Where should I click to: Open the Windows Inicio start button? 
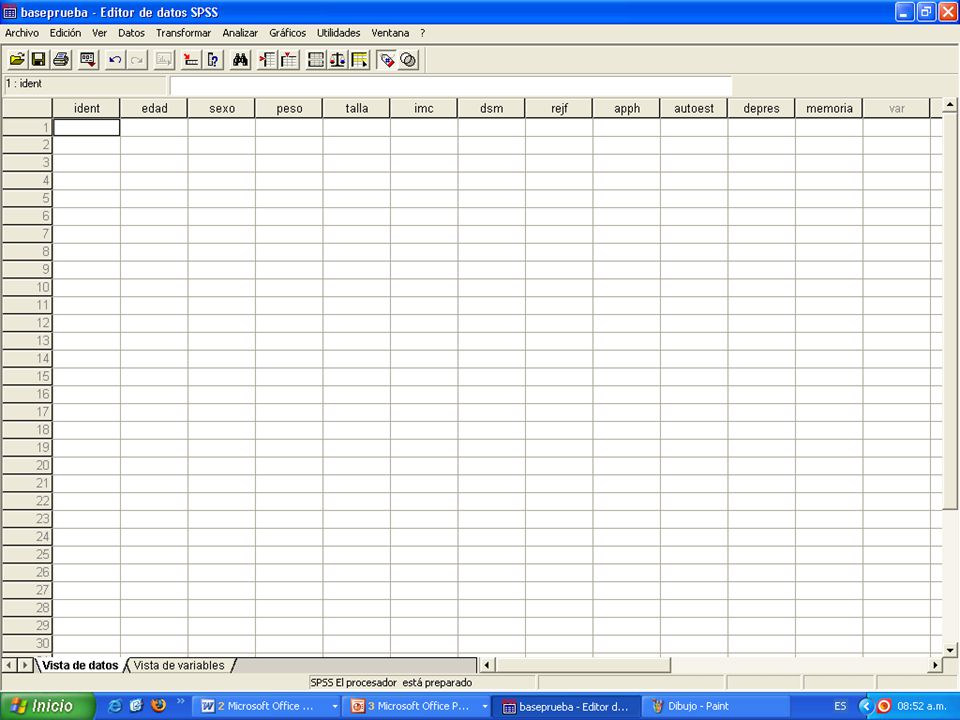(x=47, y=706)
